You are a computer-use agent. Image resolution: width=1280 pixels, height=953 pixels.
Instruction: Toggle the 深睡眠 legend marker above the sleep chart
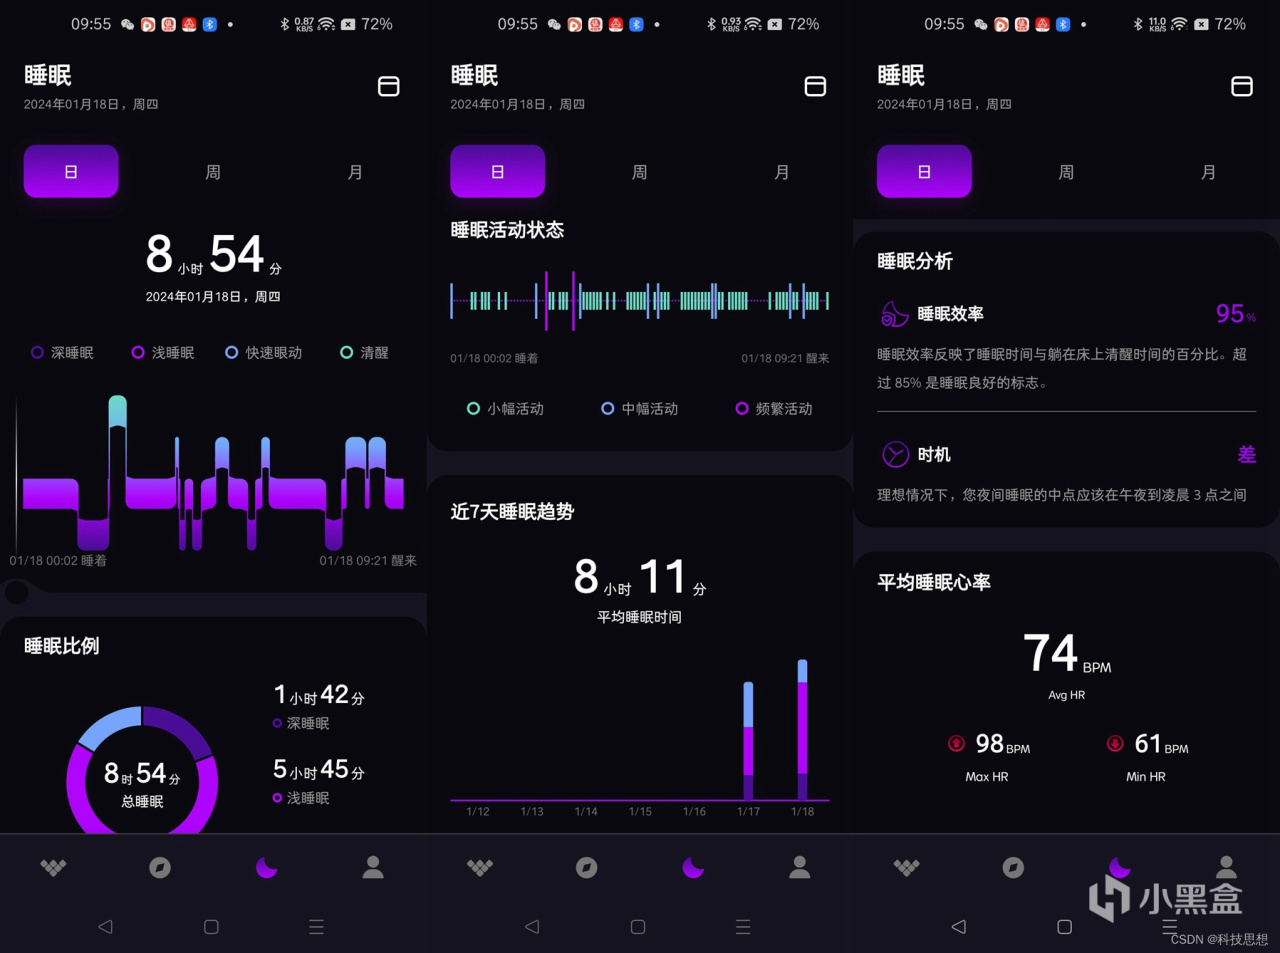(x=37, y=352)
